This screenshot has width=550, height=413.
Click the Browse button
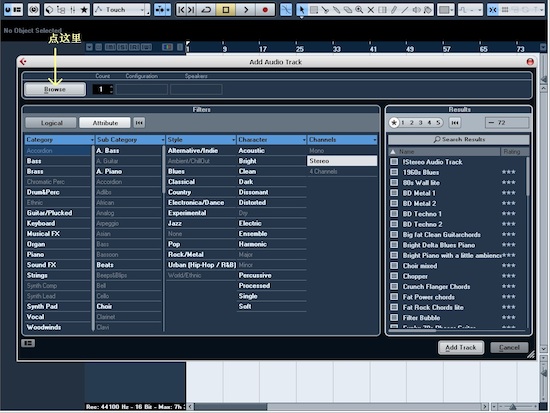click(55, 89)
